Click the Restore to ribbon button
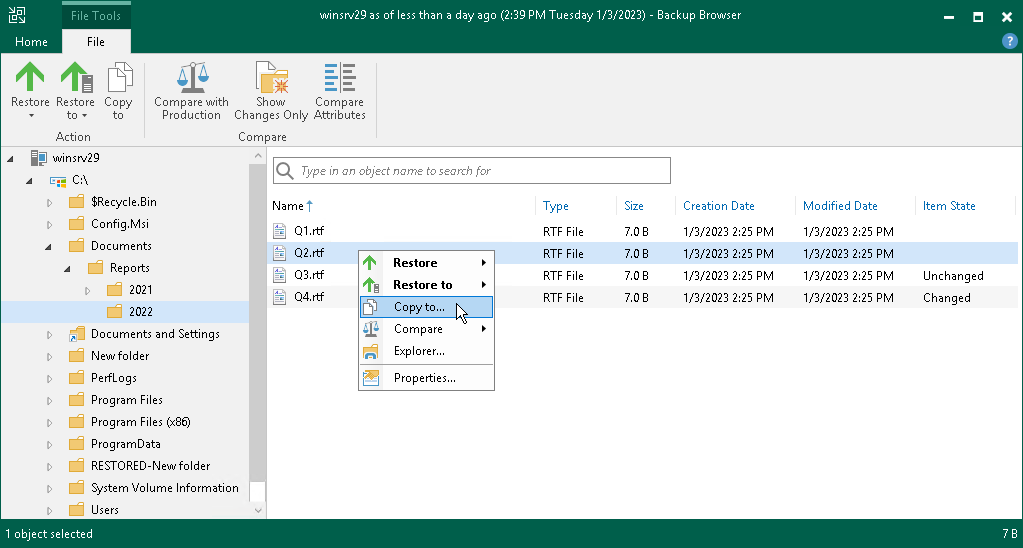1023x548 pixels. point(76,91)
